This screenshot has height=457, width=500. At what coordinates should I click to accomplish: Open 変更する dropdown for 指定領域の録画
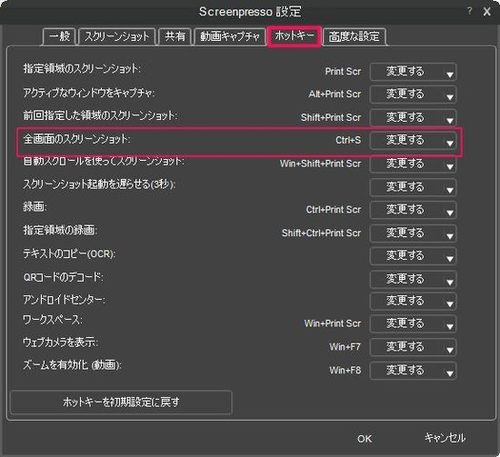tap(413, 233)
